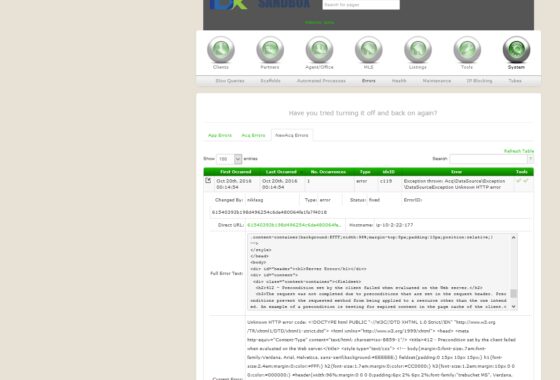Click the Full Error Text scrollbar thumb
This screenshot has width=560, height=380.
click(x=514, y=294)
